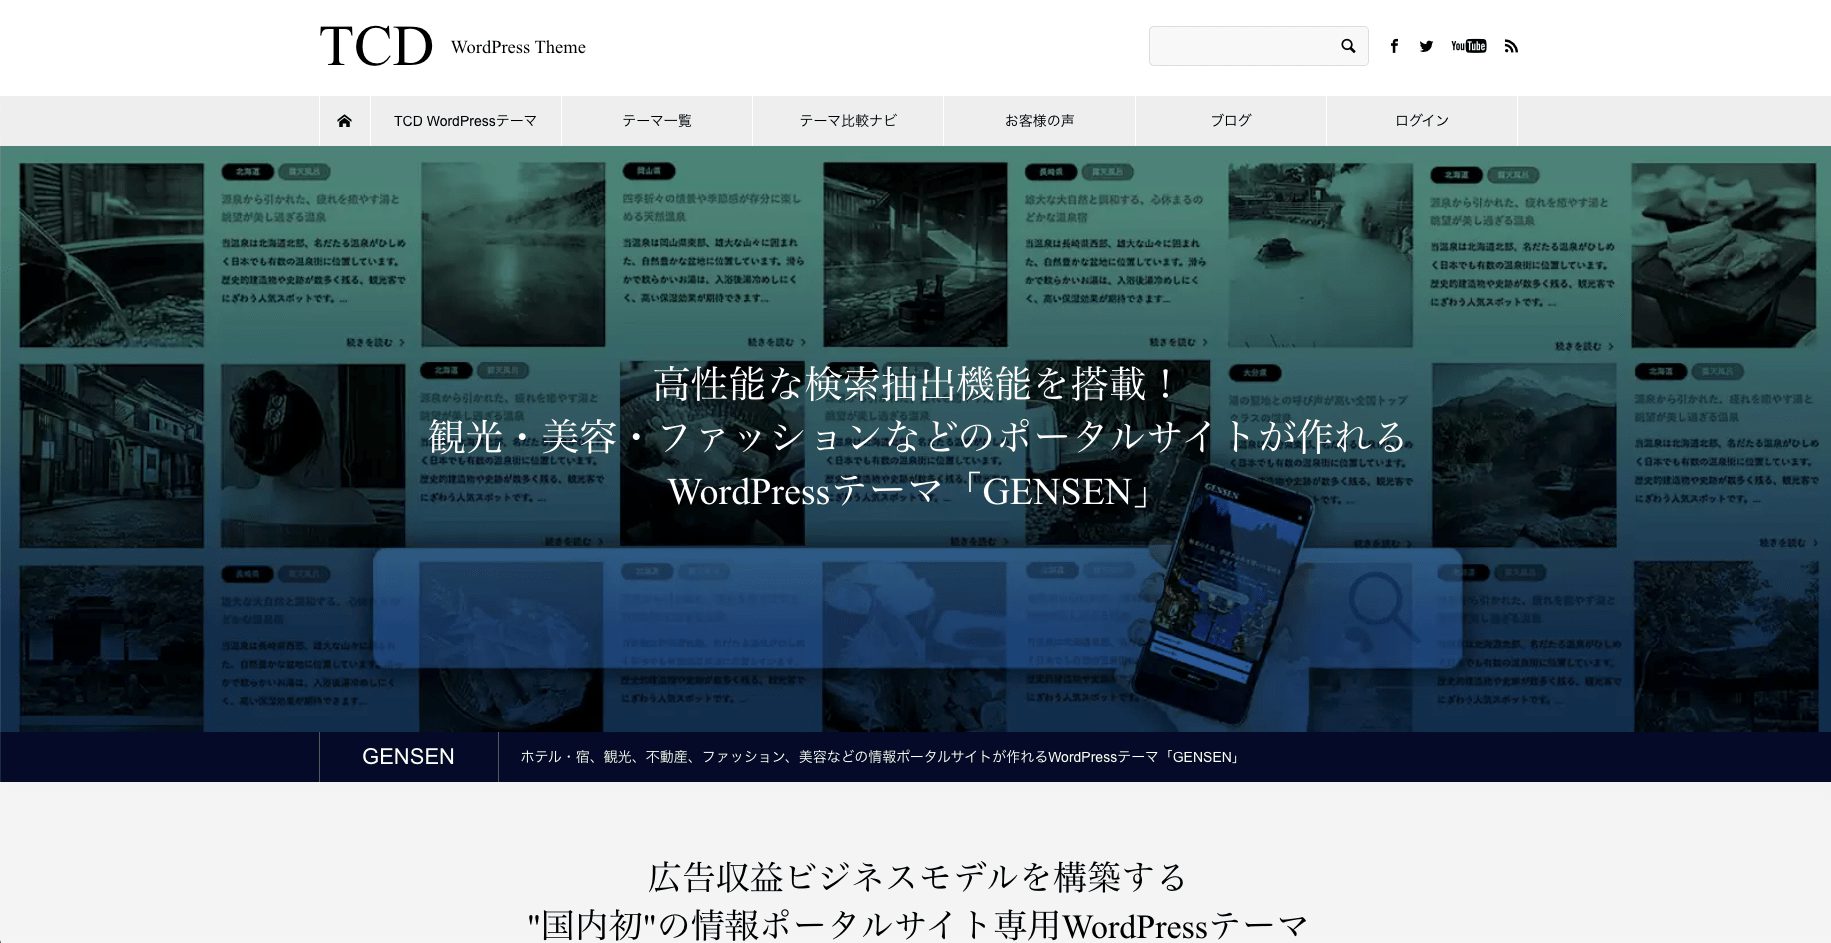View the お客様の声 page
Image resolution: width=1831 pixels, height=943 pixels.
coord(1039,120)
